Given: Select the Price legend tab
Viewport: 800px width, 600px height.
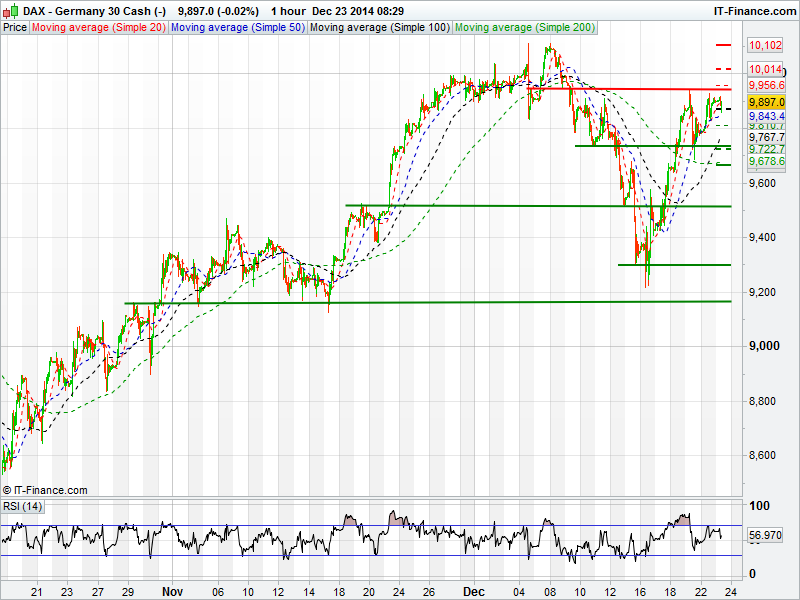Looking at the screenshot, I should [x=15, y=28].
